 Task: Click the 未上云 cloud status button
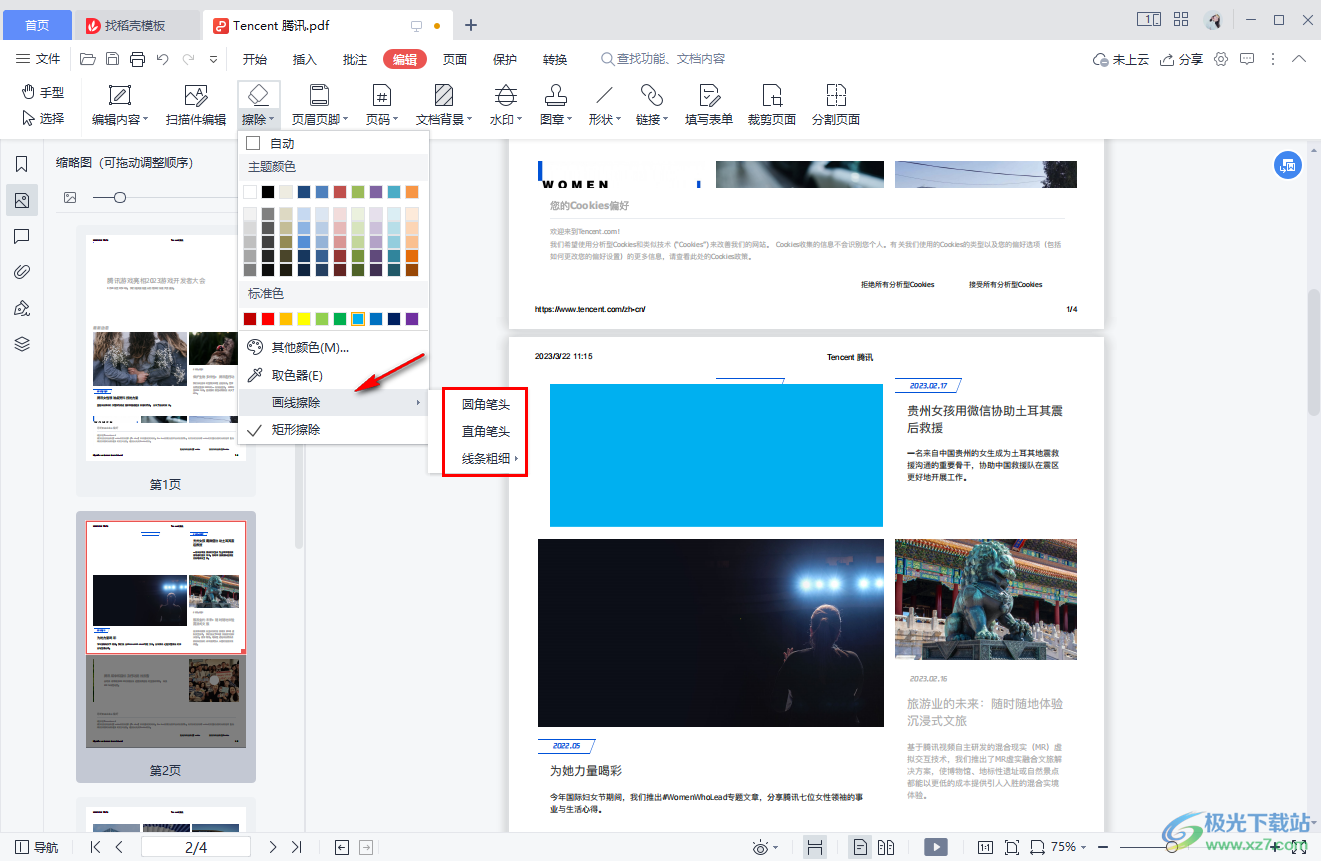coord(1121,59)
